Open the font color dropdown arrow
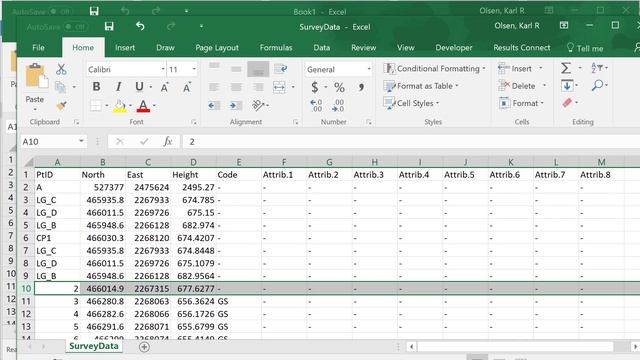The width and height of the screenshot is (640, 360). point(154,106)
